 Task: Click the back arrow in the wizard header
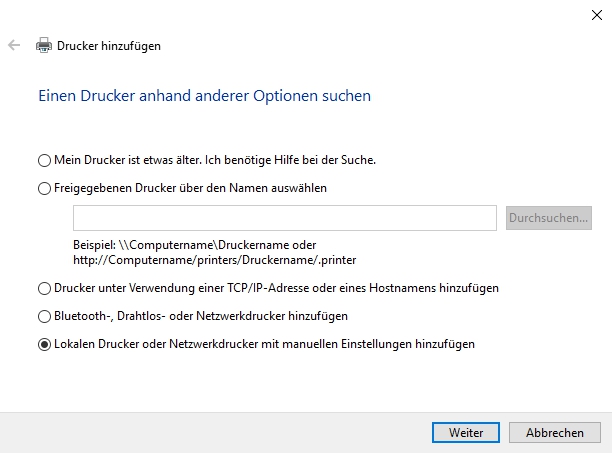pos(14,46)
